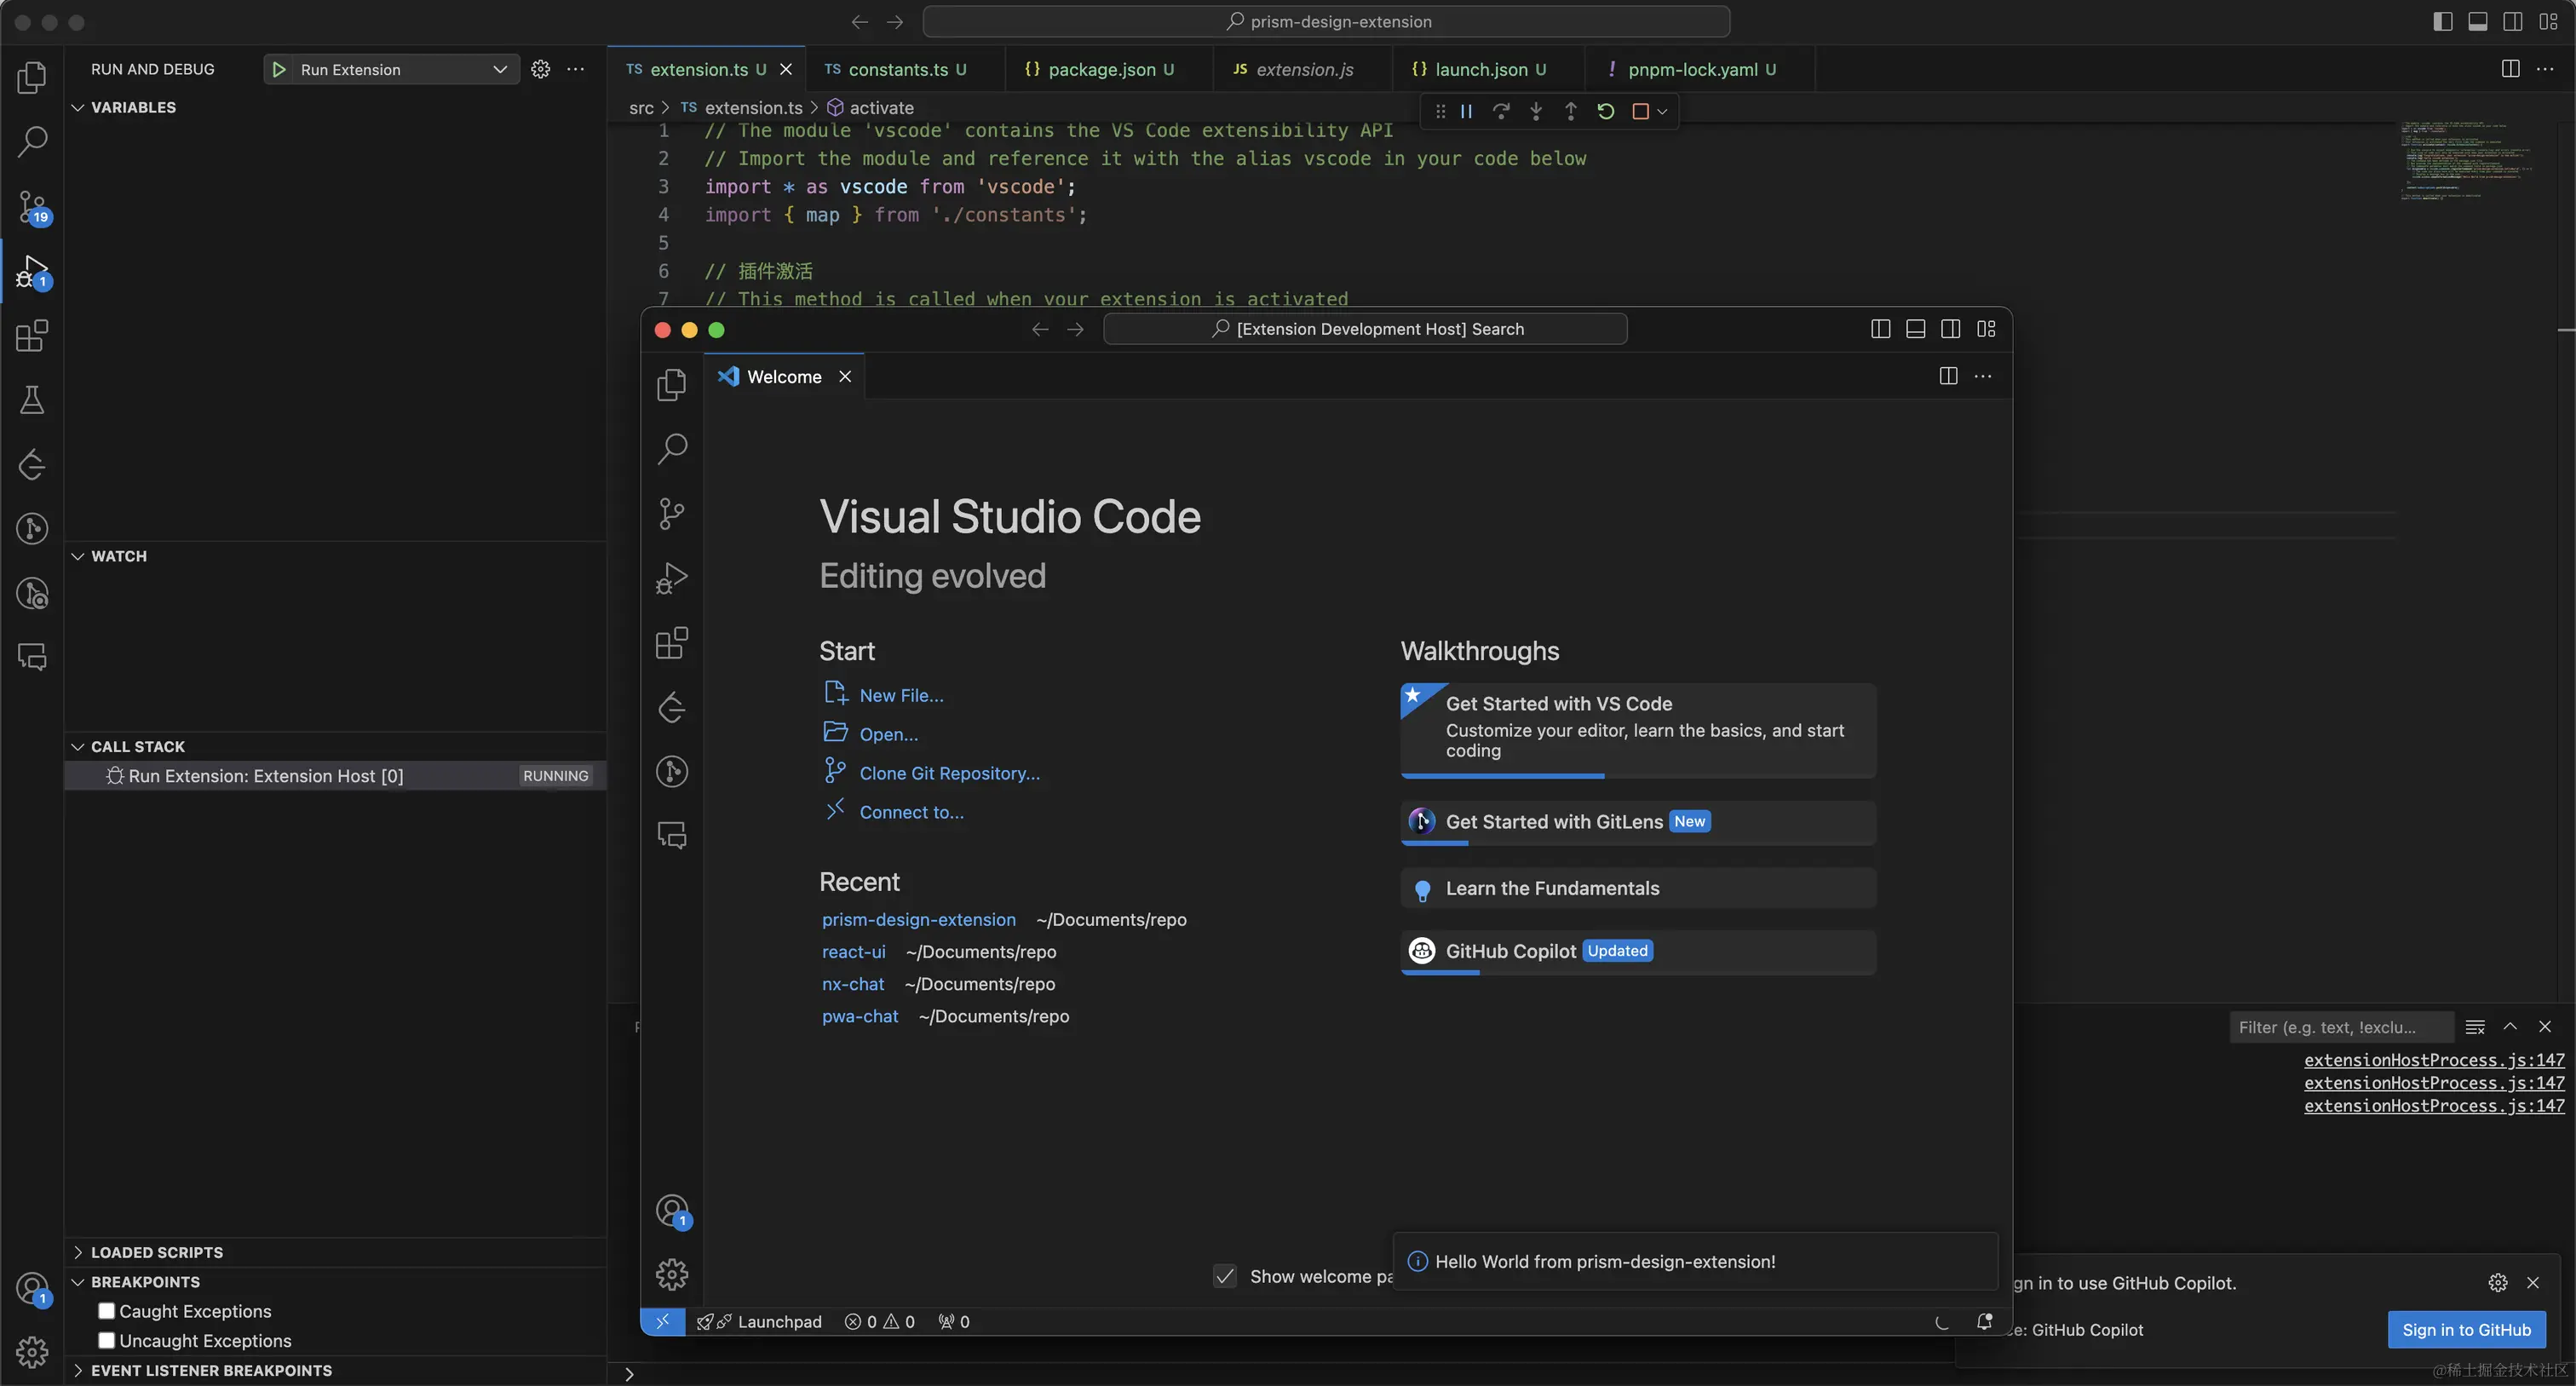Click the debug console filter field
Viewport: 2576px width, 1386px height.
tap(2338, 1027)
